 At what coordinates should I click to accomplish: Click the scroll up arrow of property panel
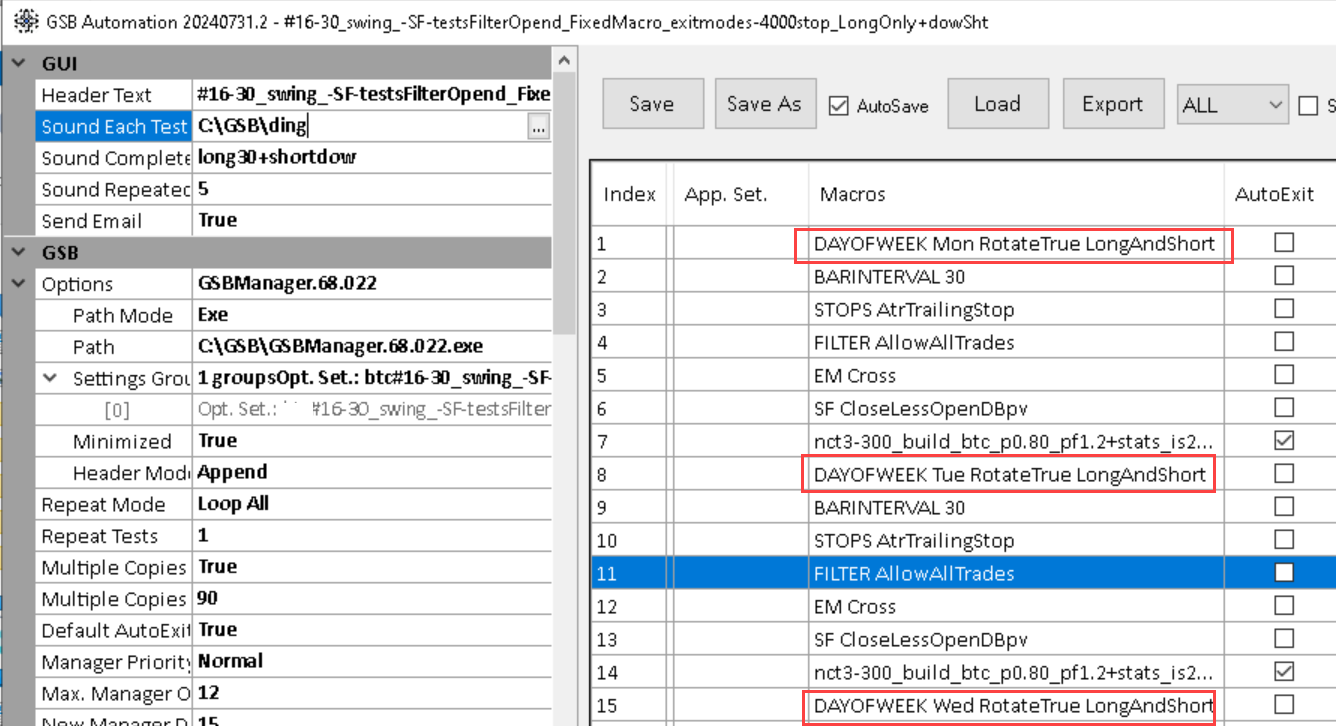564,63
